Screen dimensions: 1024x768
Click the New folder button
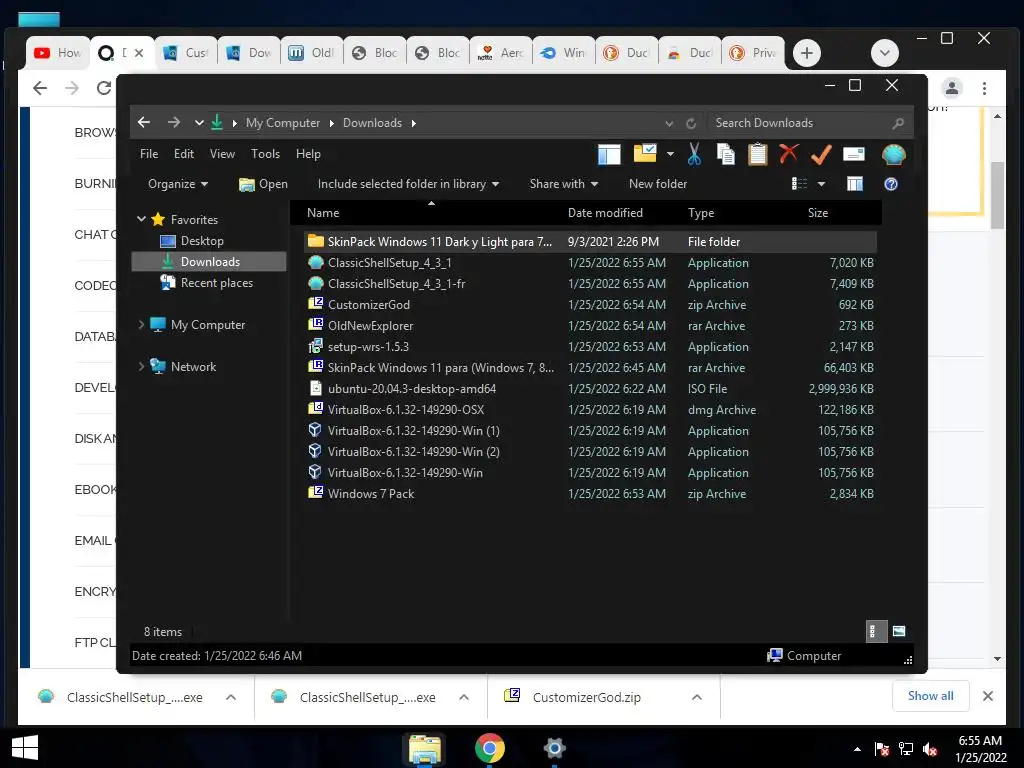(x=658, y=184)
